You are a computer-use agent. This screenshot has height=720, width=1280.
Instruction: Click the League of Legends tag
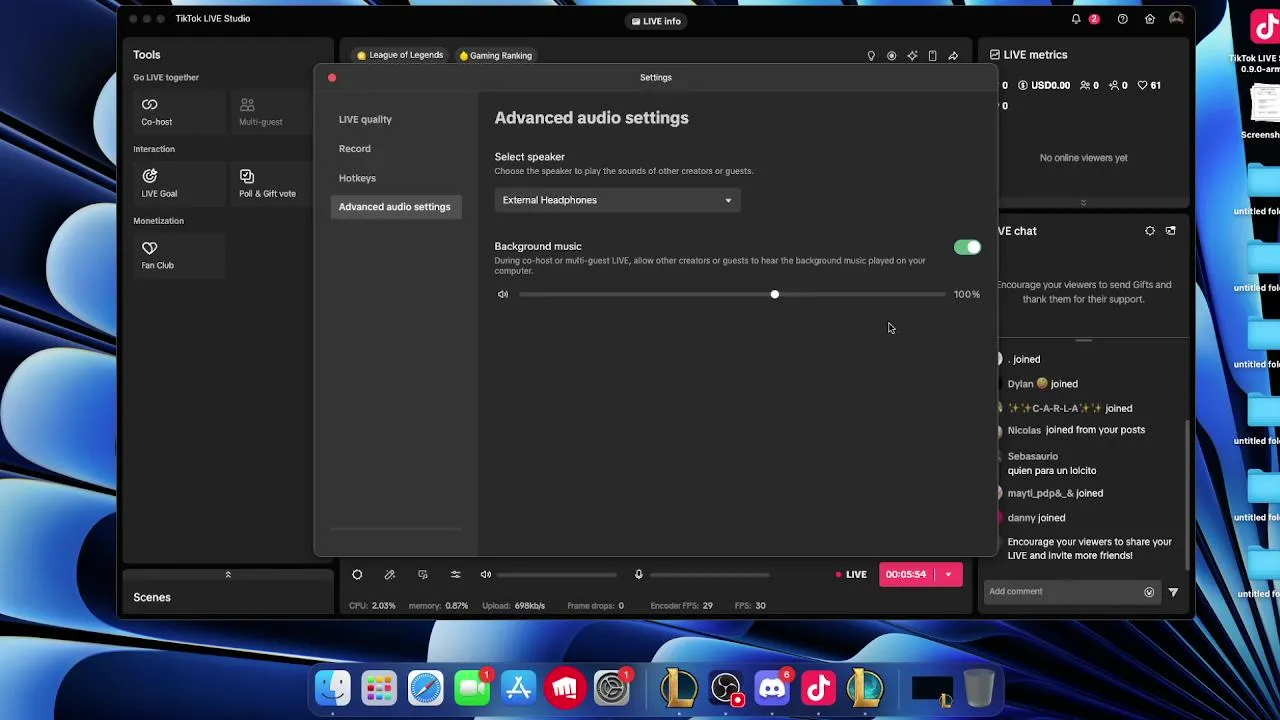click(x=400, y=55)
